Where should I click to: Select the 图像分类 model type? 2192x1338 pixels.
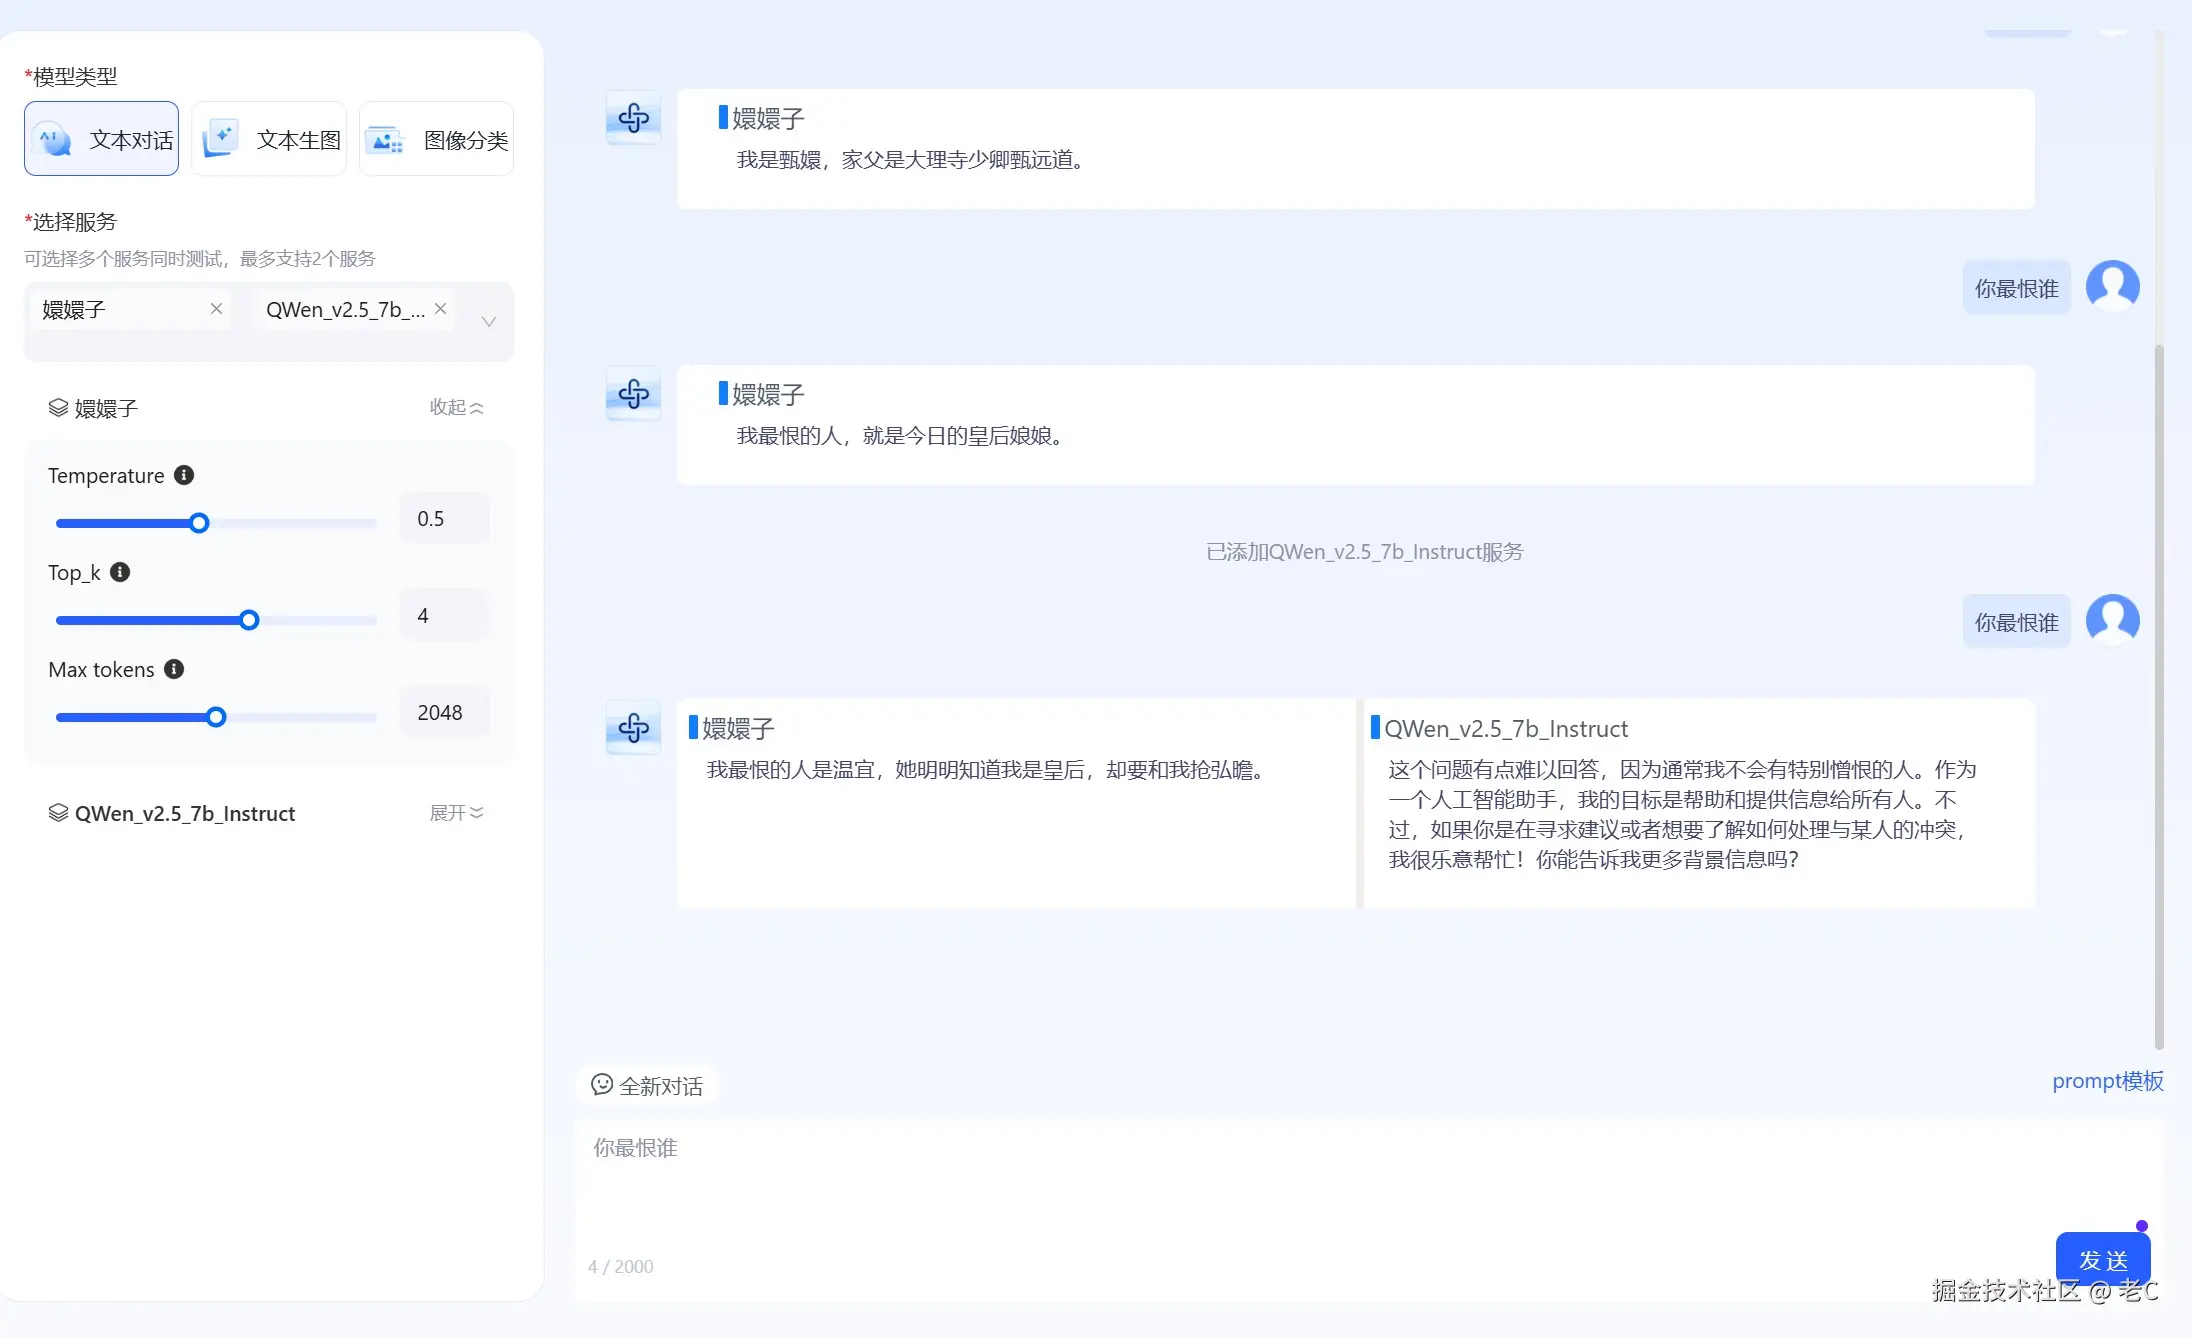(x=437, y=139)
